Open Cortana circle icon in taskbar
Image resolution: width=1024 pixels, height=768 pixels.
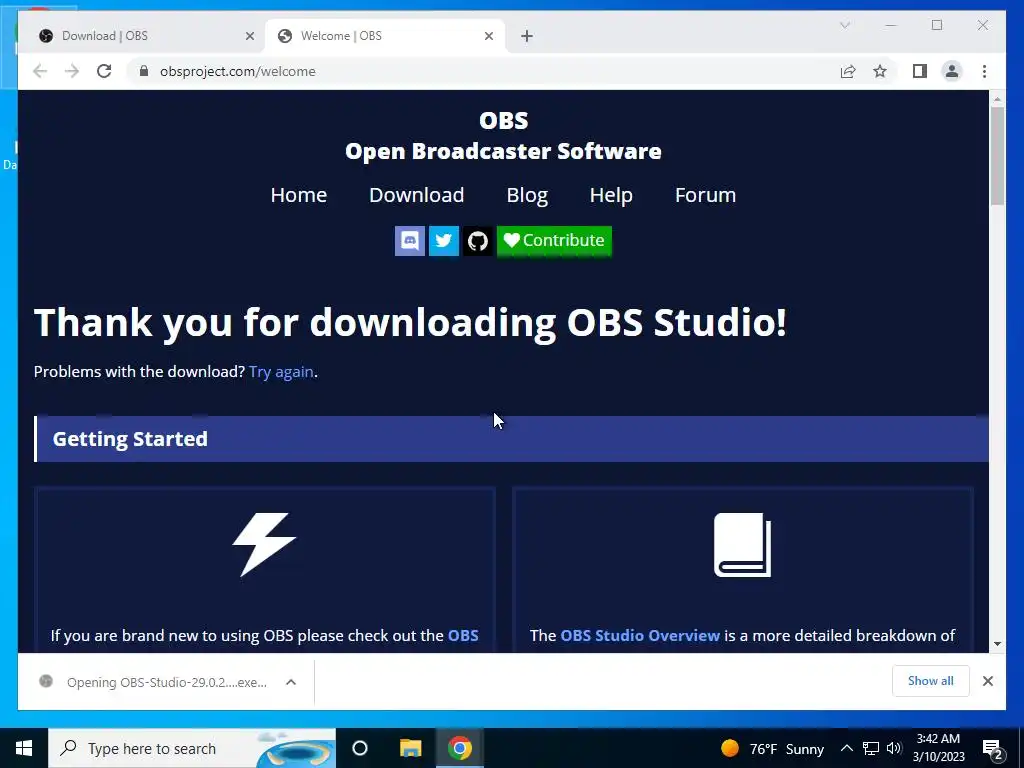[x=360, y=748]
